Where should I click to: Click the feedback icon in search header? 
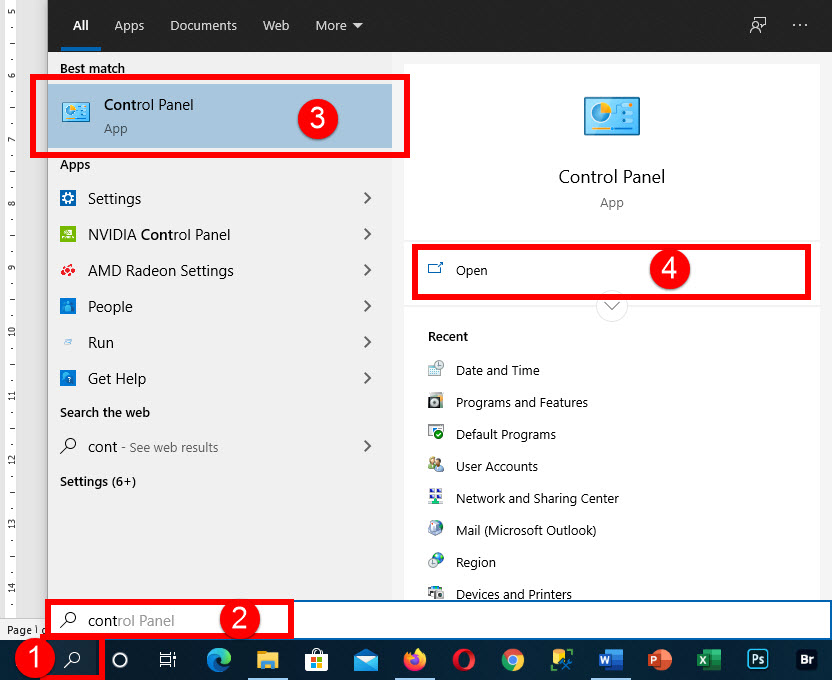(x=758, y=25)
